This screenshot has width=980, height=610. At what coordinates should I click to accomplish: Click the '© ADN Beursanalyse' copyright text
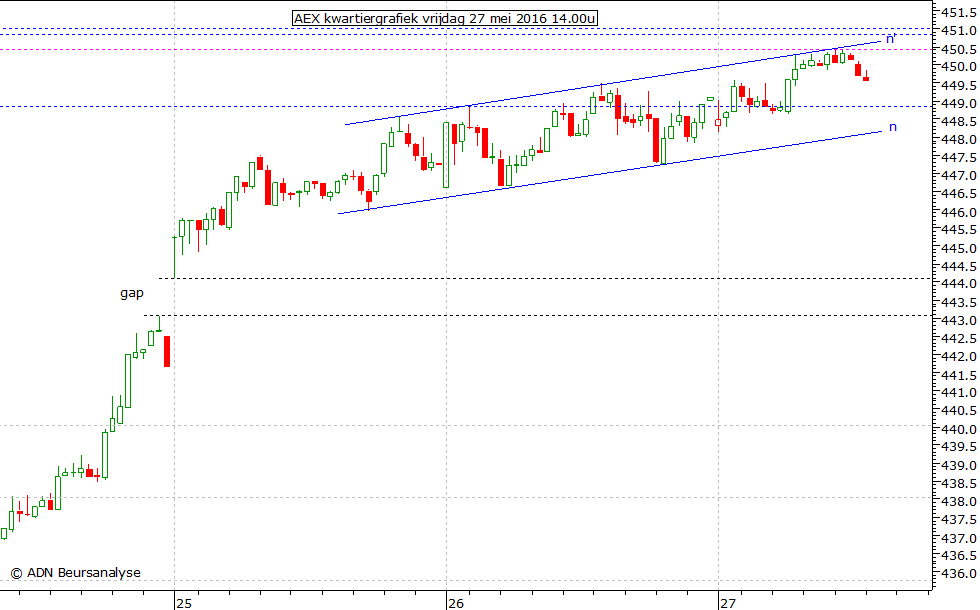[76, 572]
